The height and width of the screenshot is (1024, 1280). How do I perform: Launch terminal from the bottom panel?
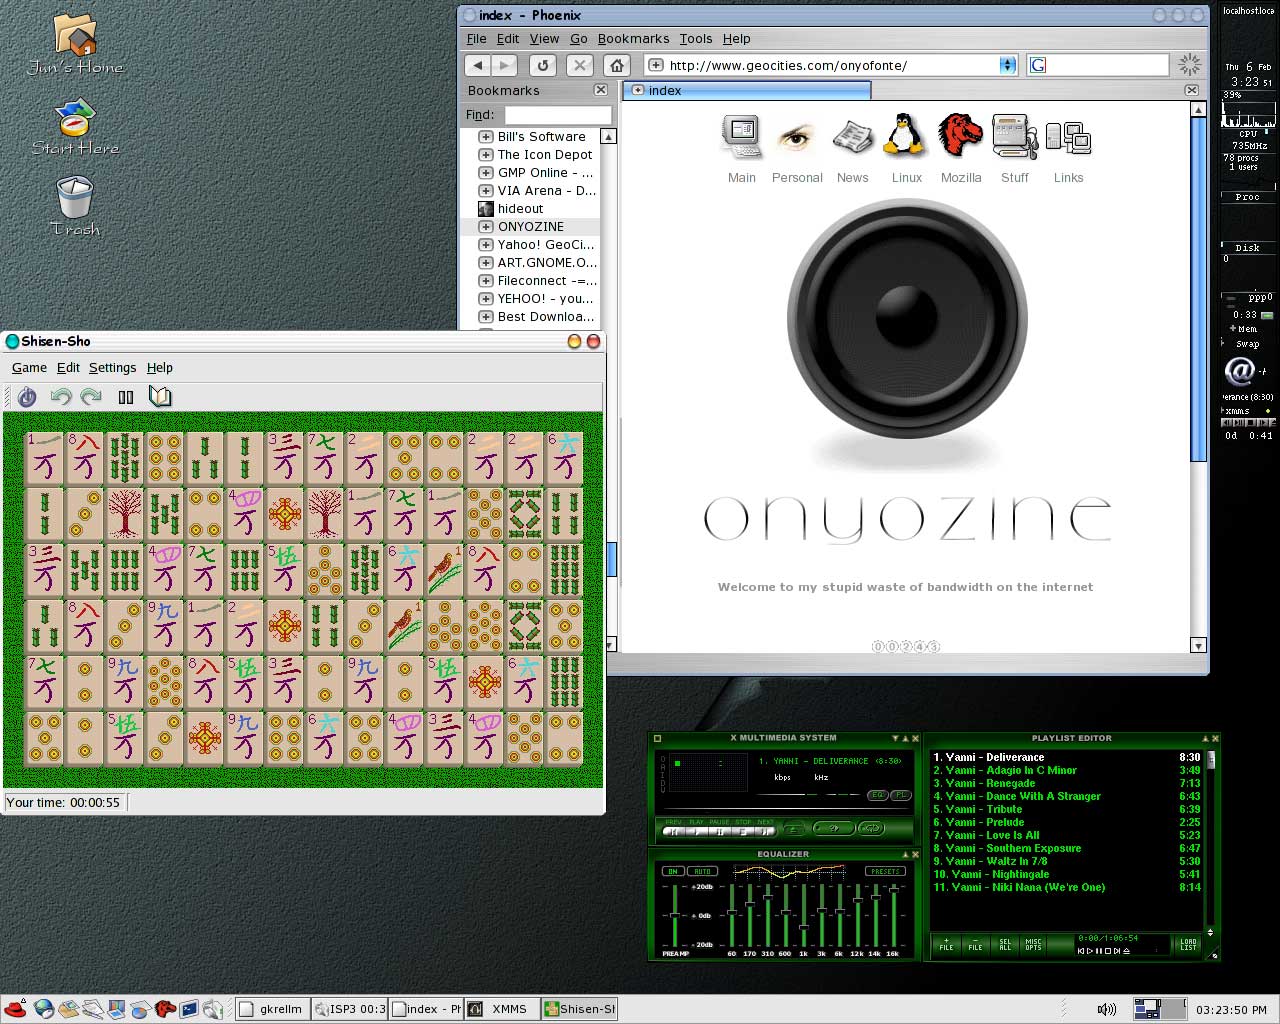coord(188,1009)
